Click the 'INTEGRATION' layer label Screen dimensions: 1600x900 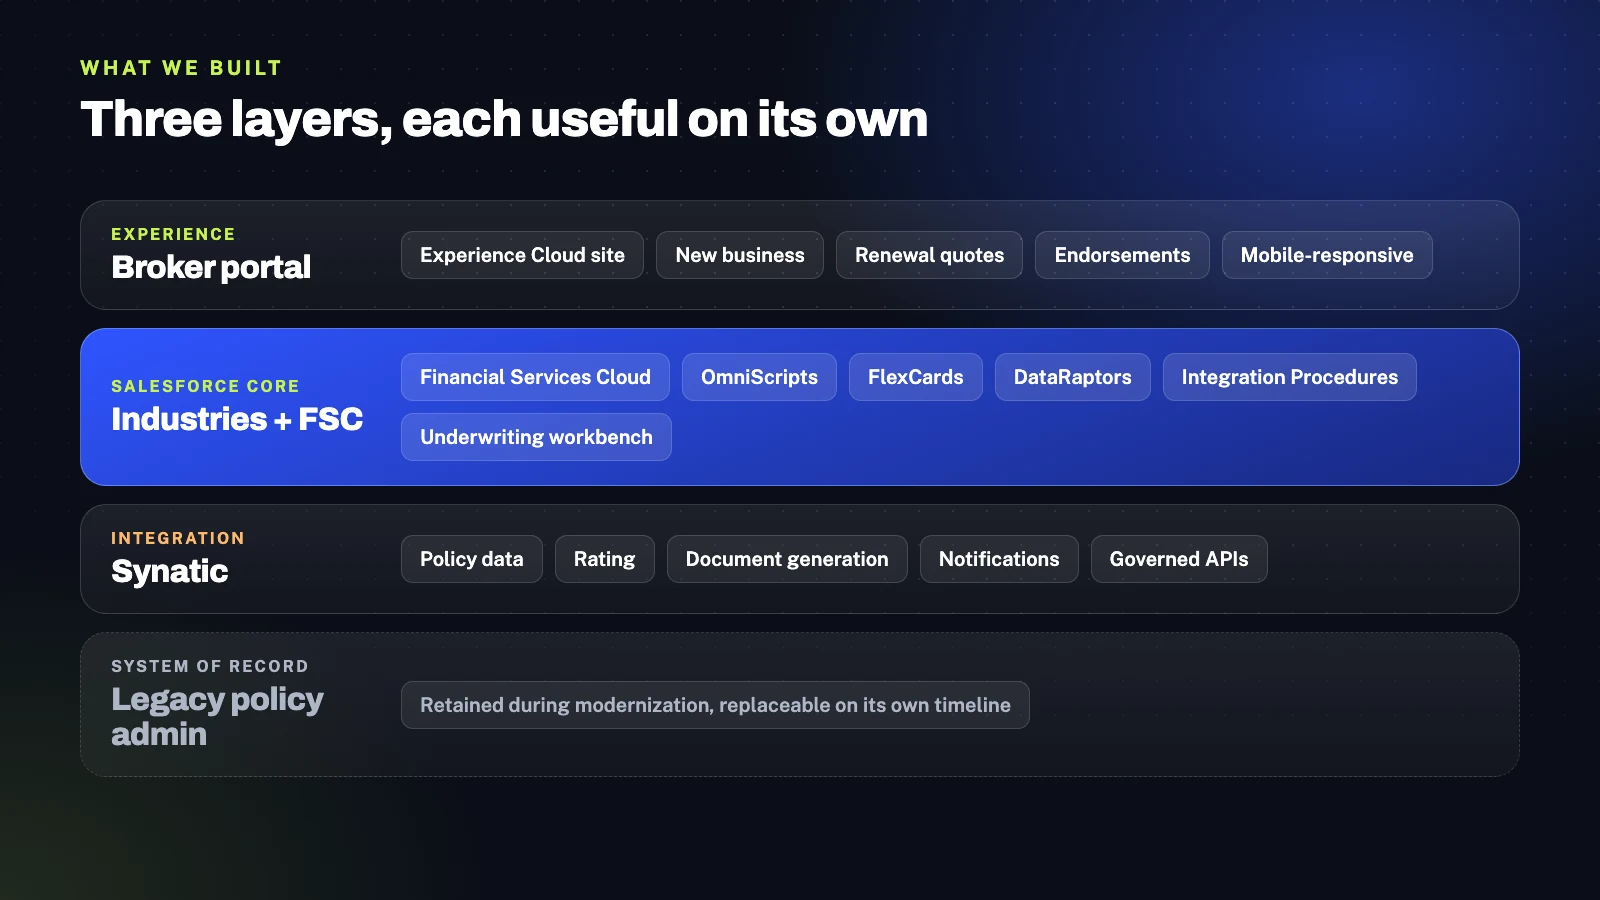(178, 538)
